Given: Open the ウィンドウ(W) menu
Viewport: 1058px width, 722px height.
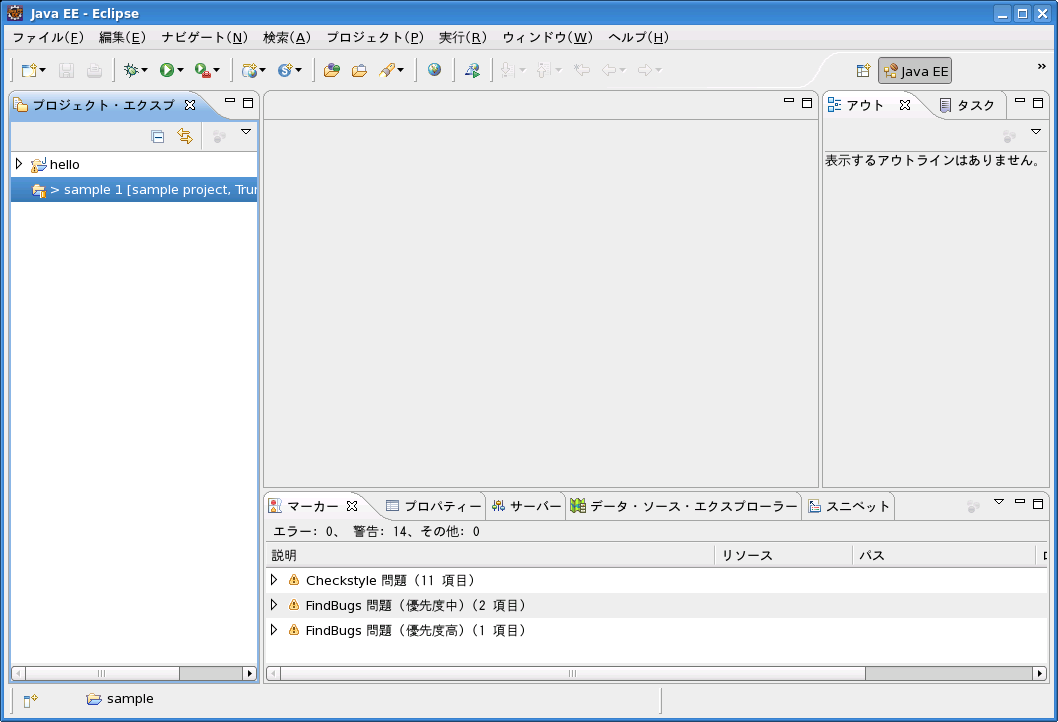Looking at the screenshot, I should click(x=547, y=37).
